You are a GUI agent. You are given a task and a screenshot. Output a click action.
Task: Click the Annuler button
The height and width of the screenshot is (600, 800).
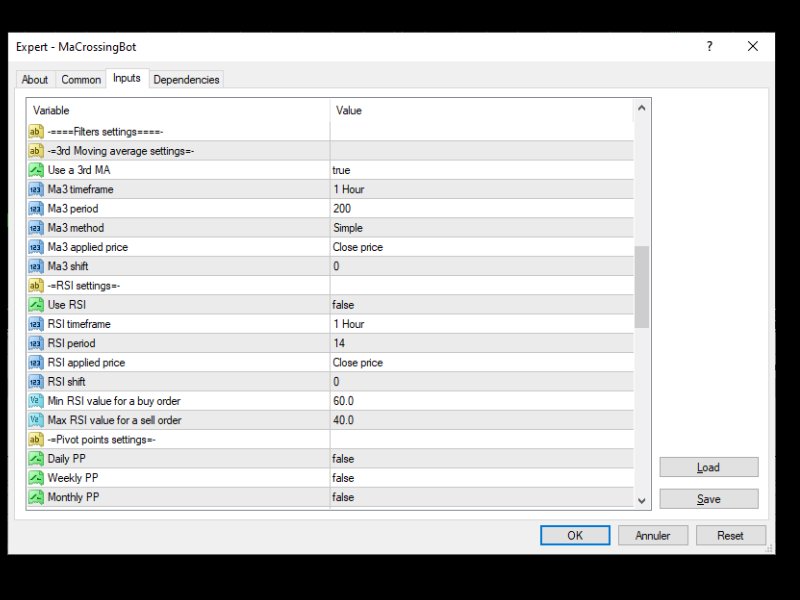point(653,535)
